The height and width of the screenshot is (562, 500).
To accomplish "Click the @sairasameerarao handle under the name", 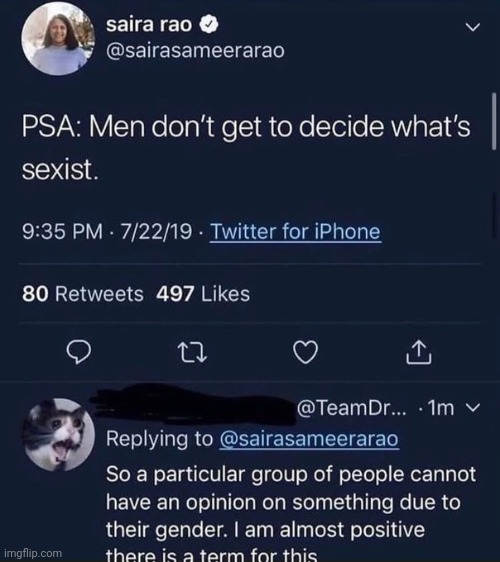I will click(x=195, y=50).
